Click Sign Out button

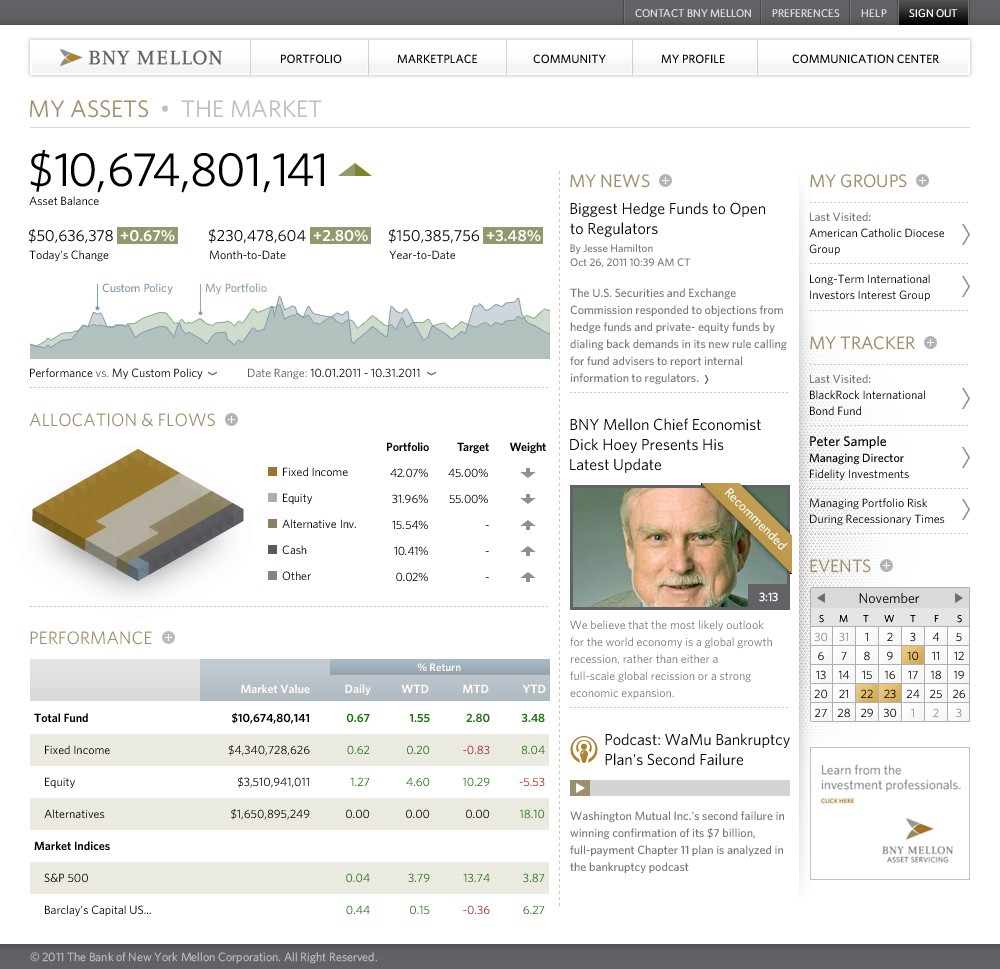(933, 13)
